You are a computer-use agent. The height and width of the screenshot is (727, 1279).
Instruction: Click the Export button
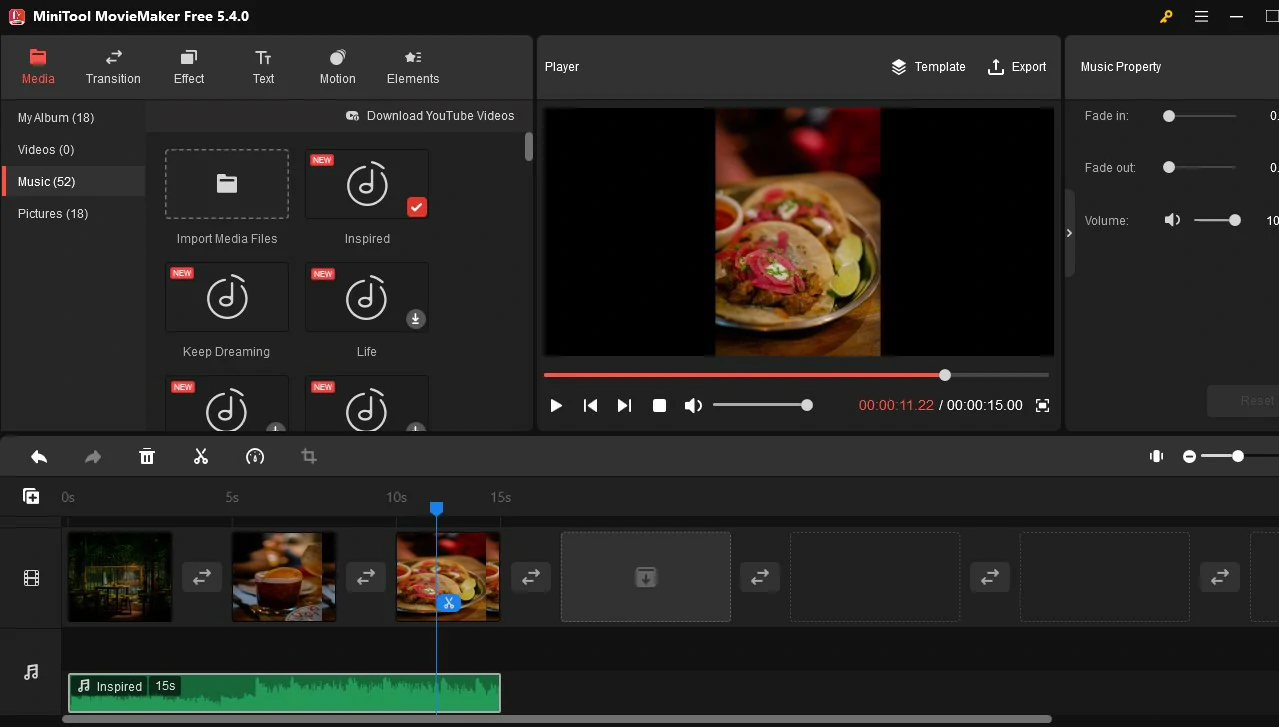pyautogui.click(x=1017, y=67)
